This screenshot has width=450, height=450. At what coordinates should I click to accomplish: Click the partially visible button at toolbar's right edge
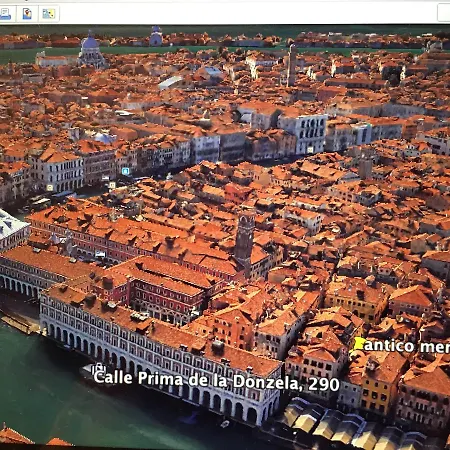click(444, 13)
